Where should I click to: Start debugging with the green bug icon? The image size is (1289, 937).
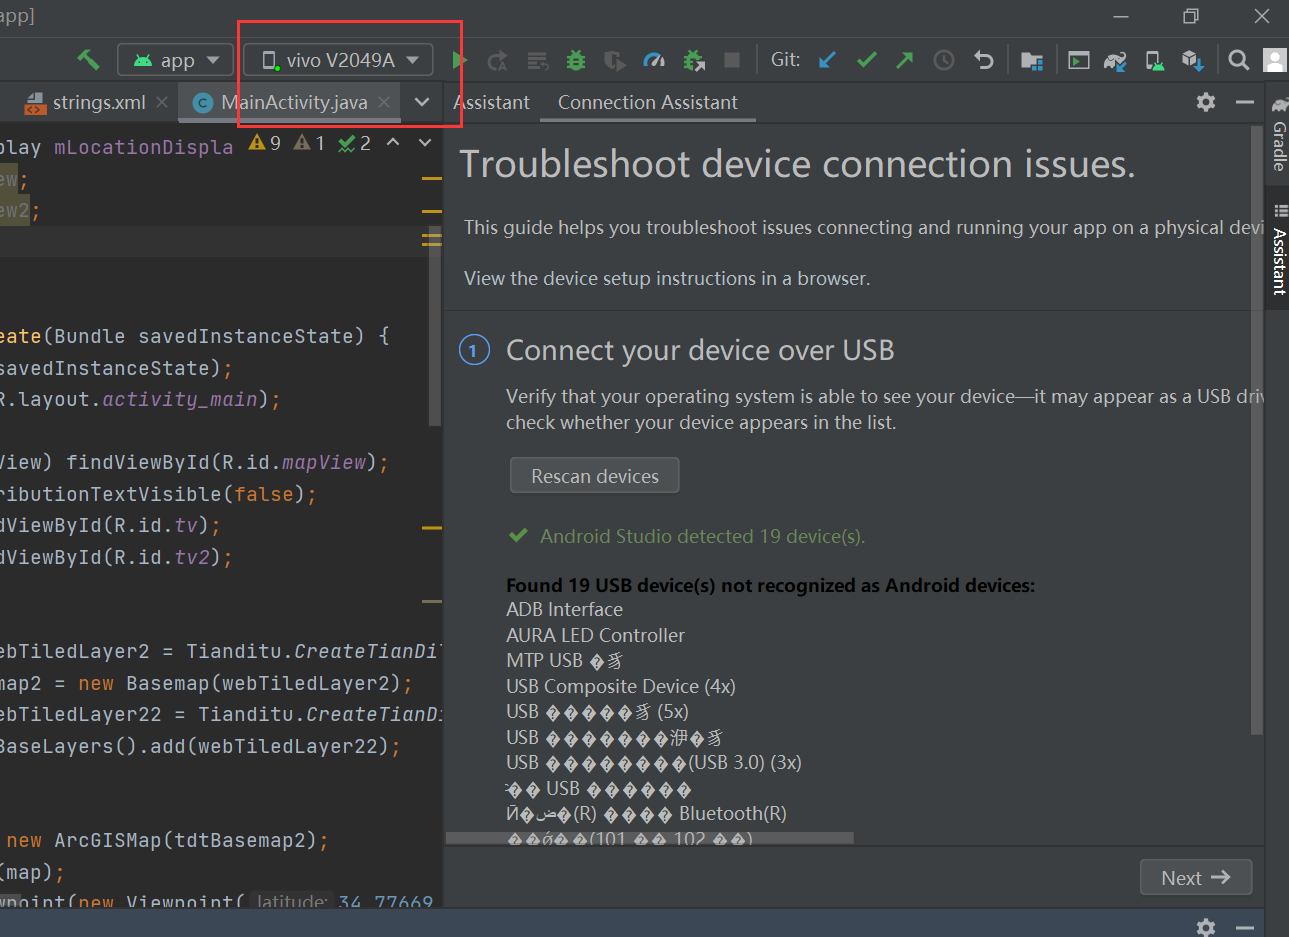576,60
